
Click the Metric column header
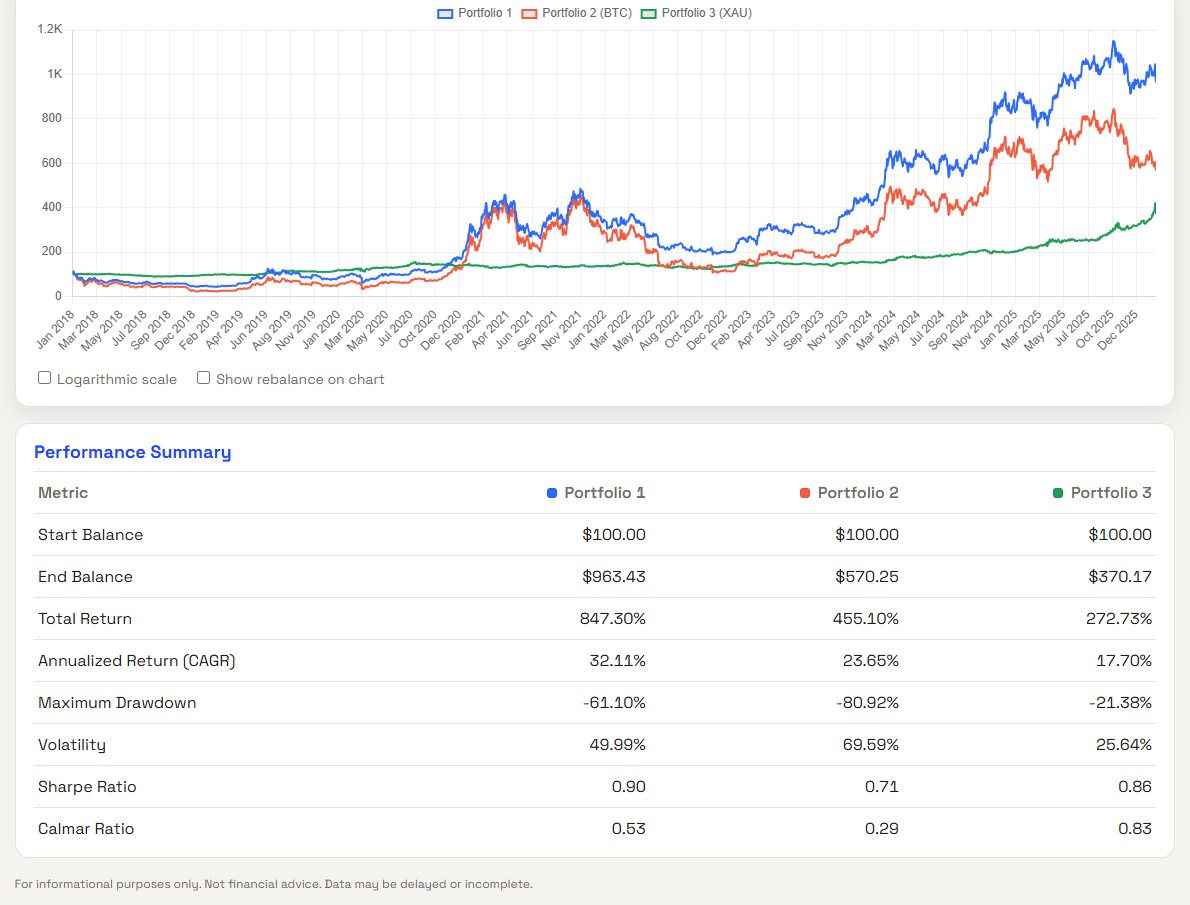[63, 493]
